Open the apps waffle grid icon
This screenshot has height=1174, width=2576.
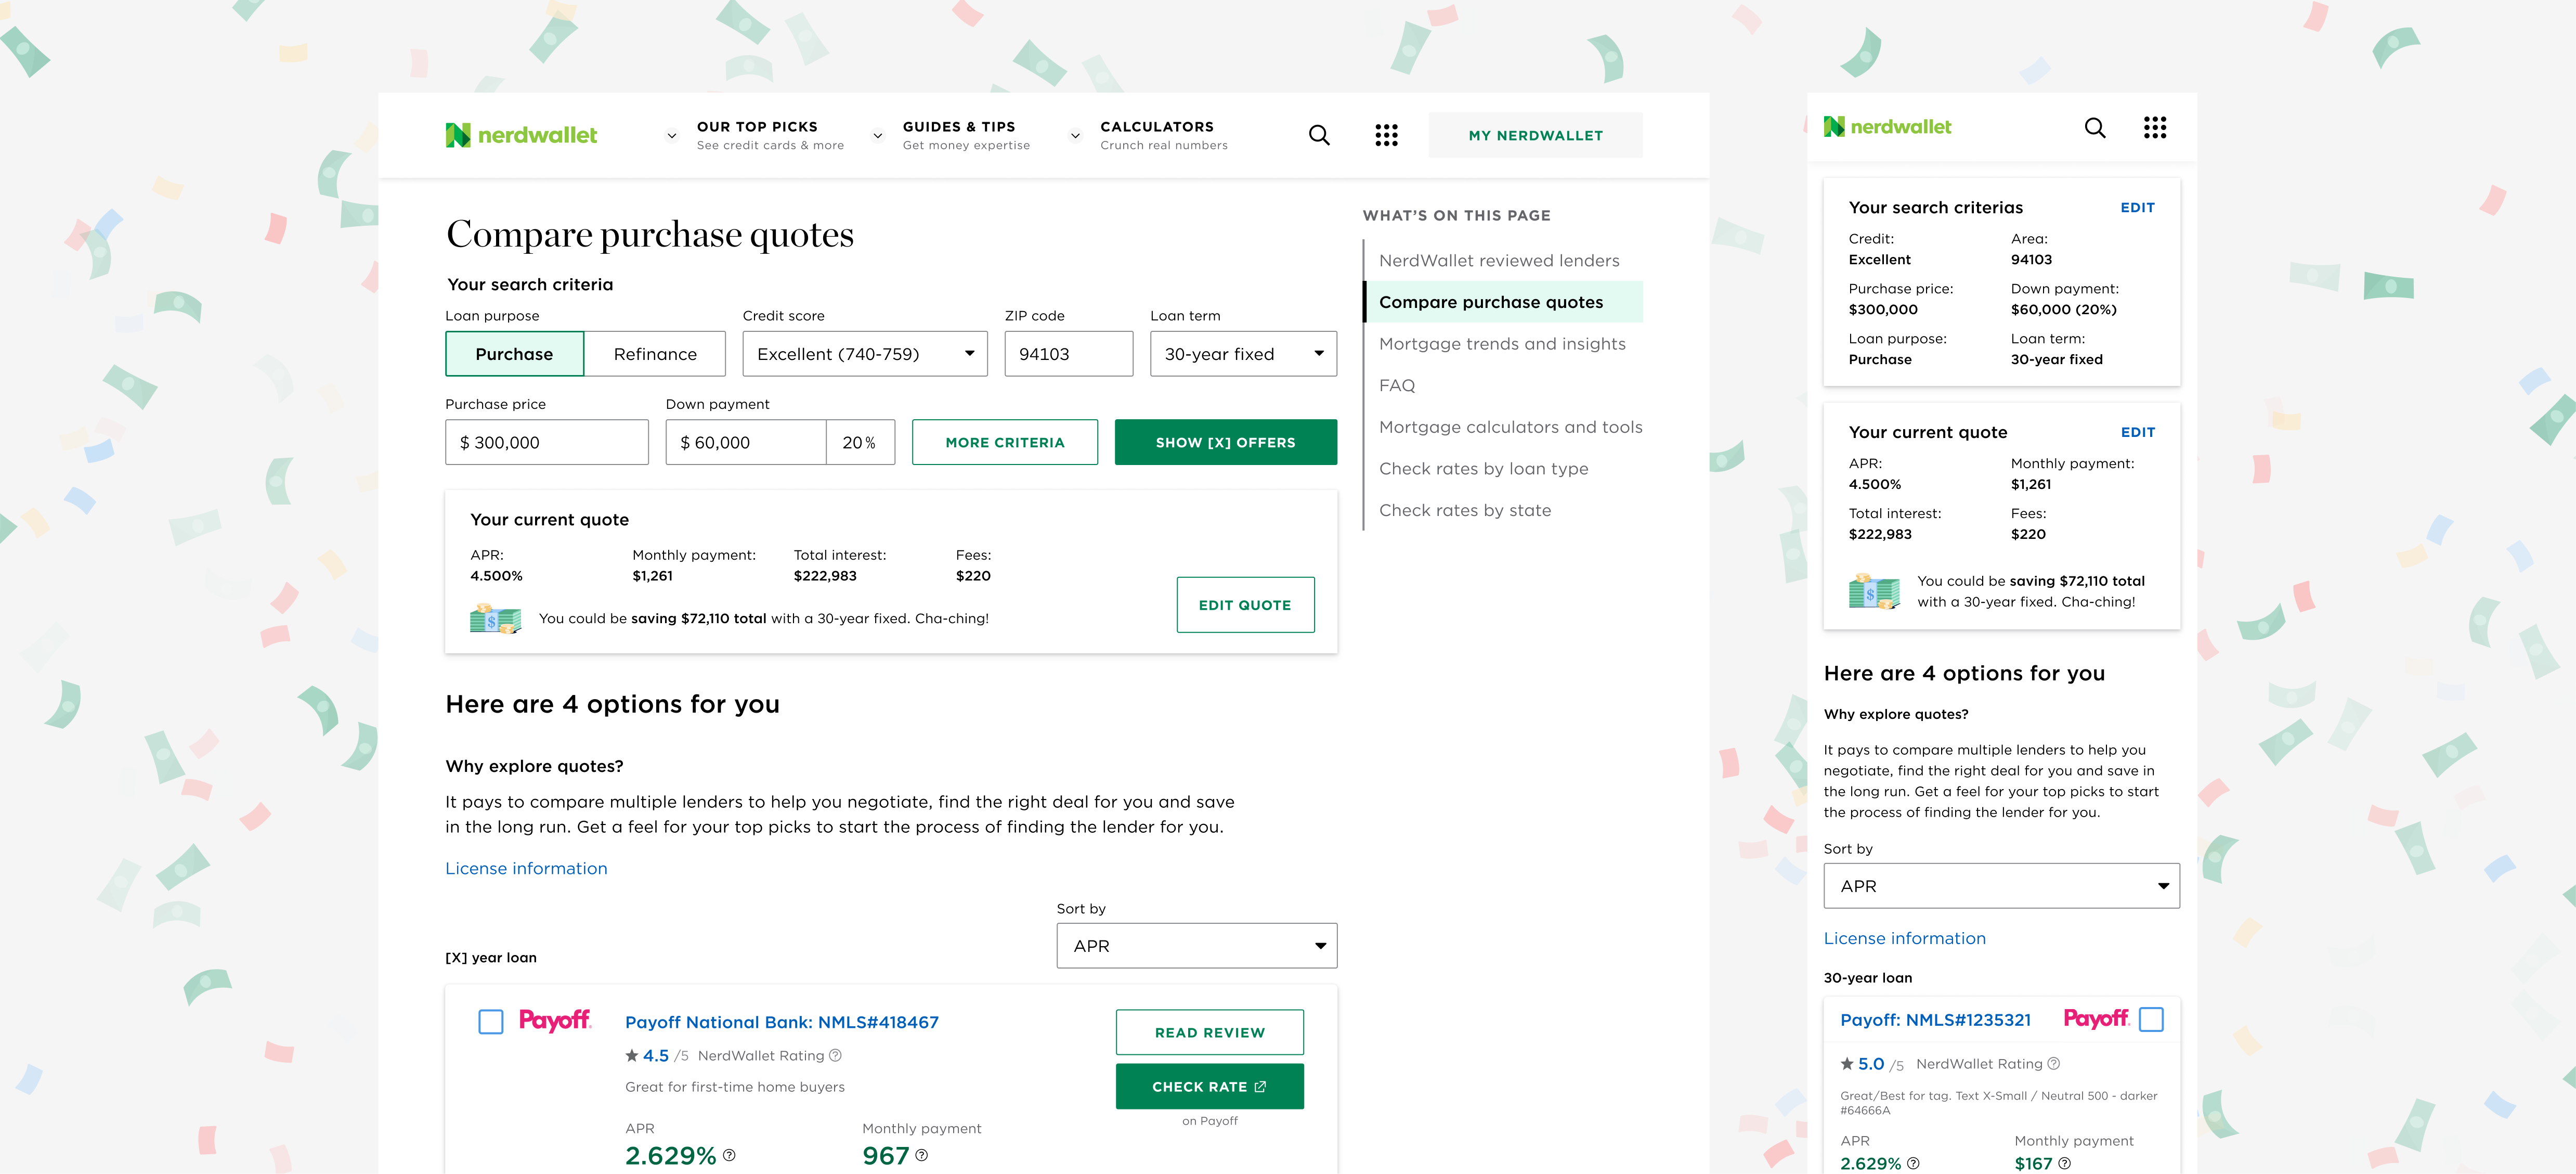[1386, 134]
